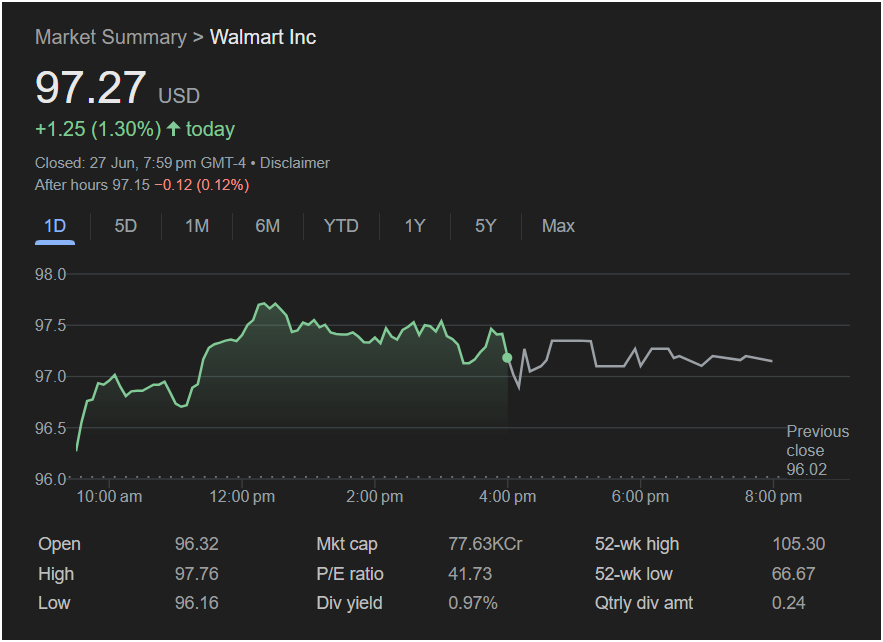Select the YTD tab
The image size is (883, 642).
tap(341, 226)
